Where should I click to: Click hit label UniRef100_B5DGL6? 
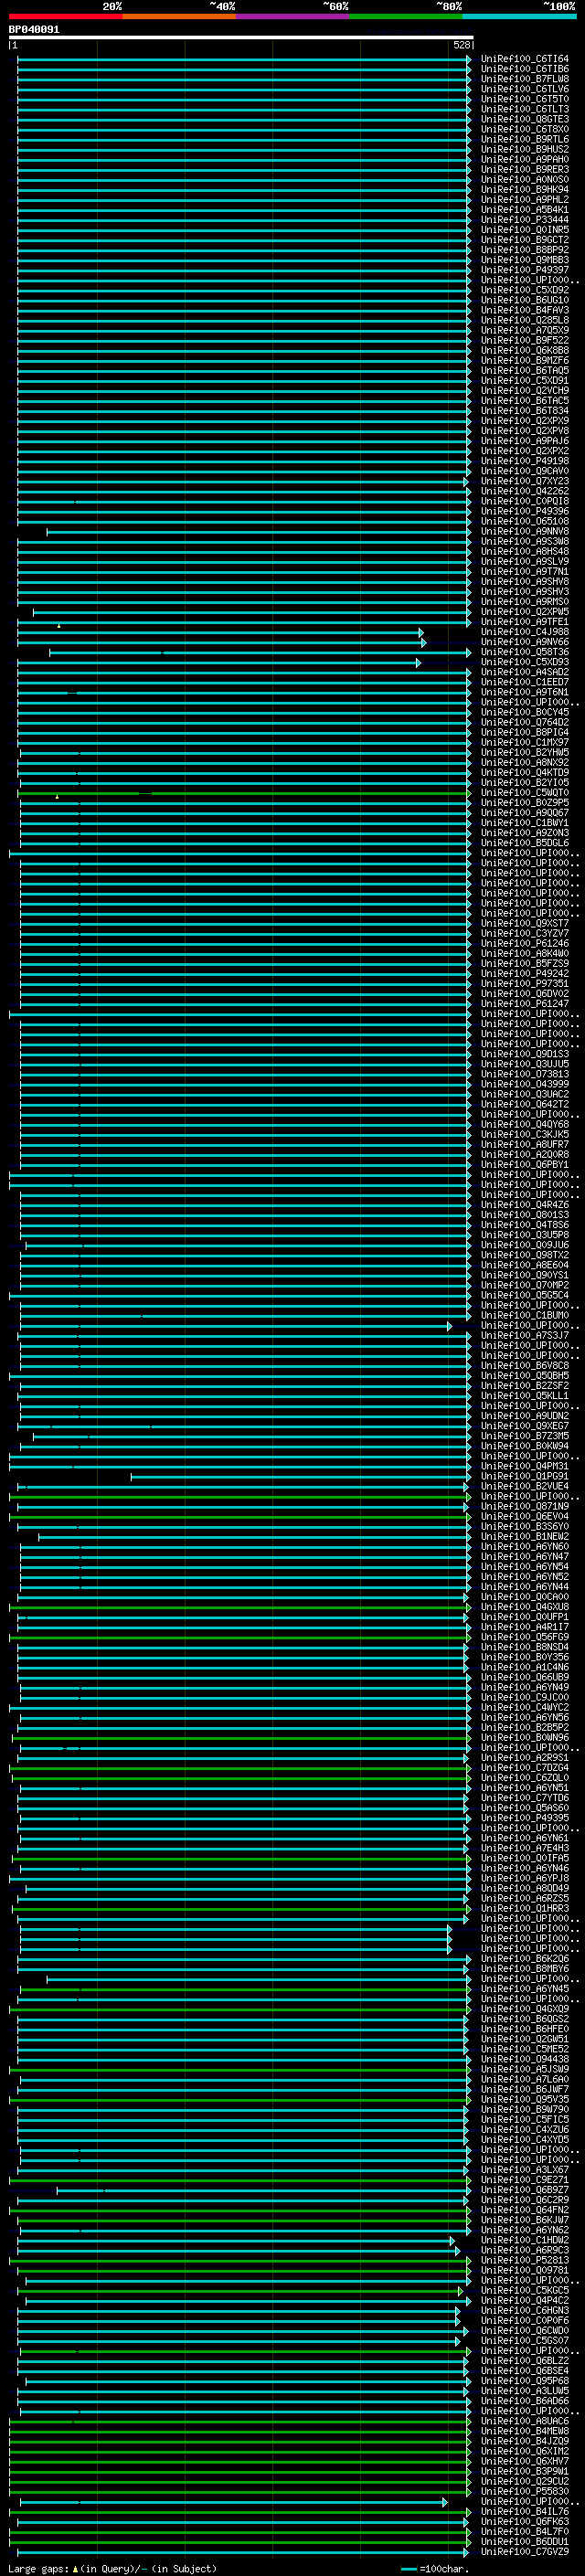point(524,843)
